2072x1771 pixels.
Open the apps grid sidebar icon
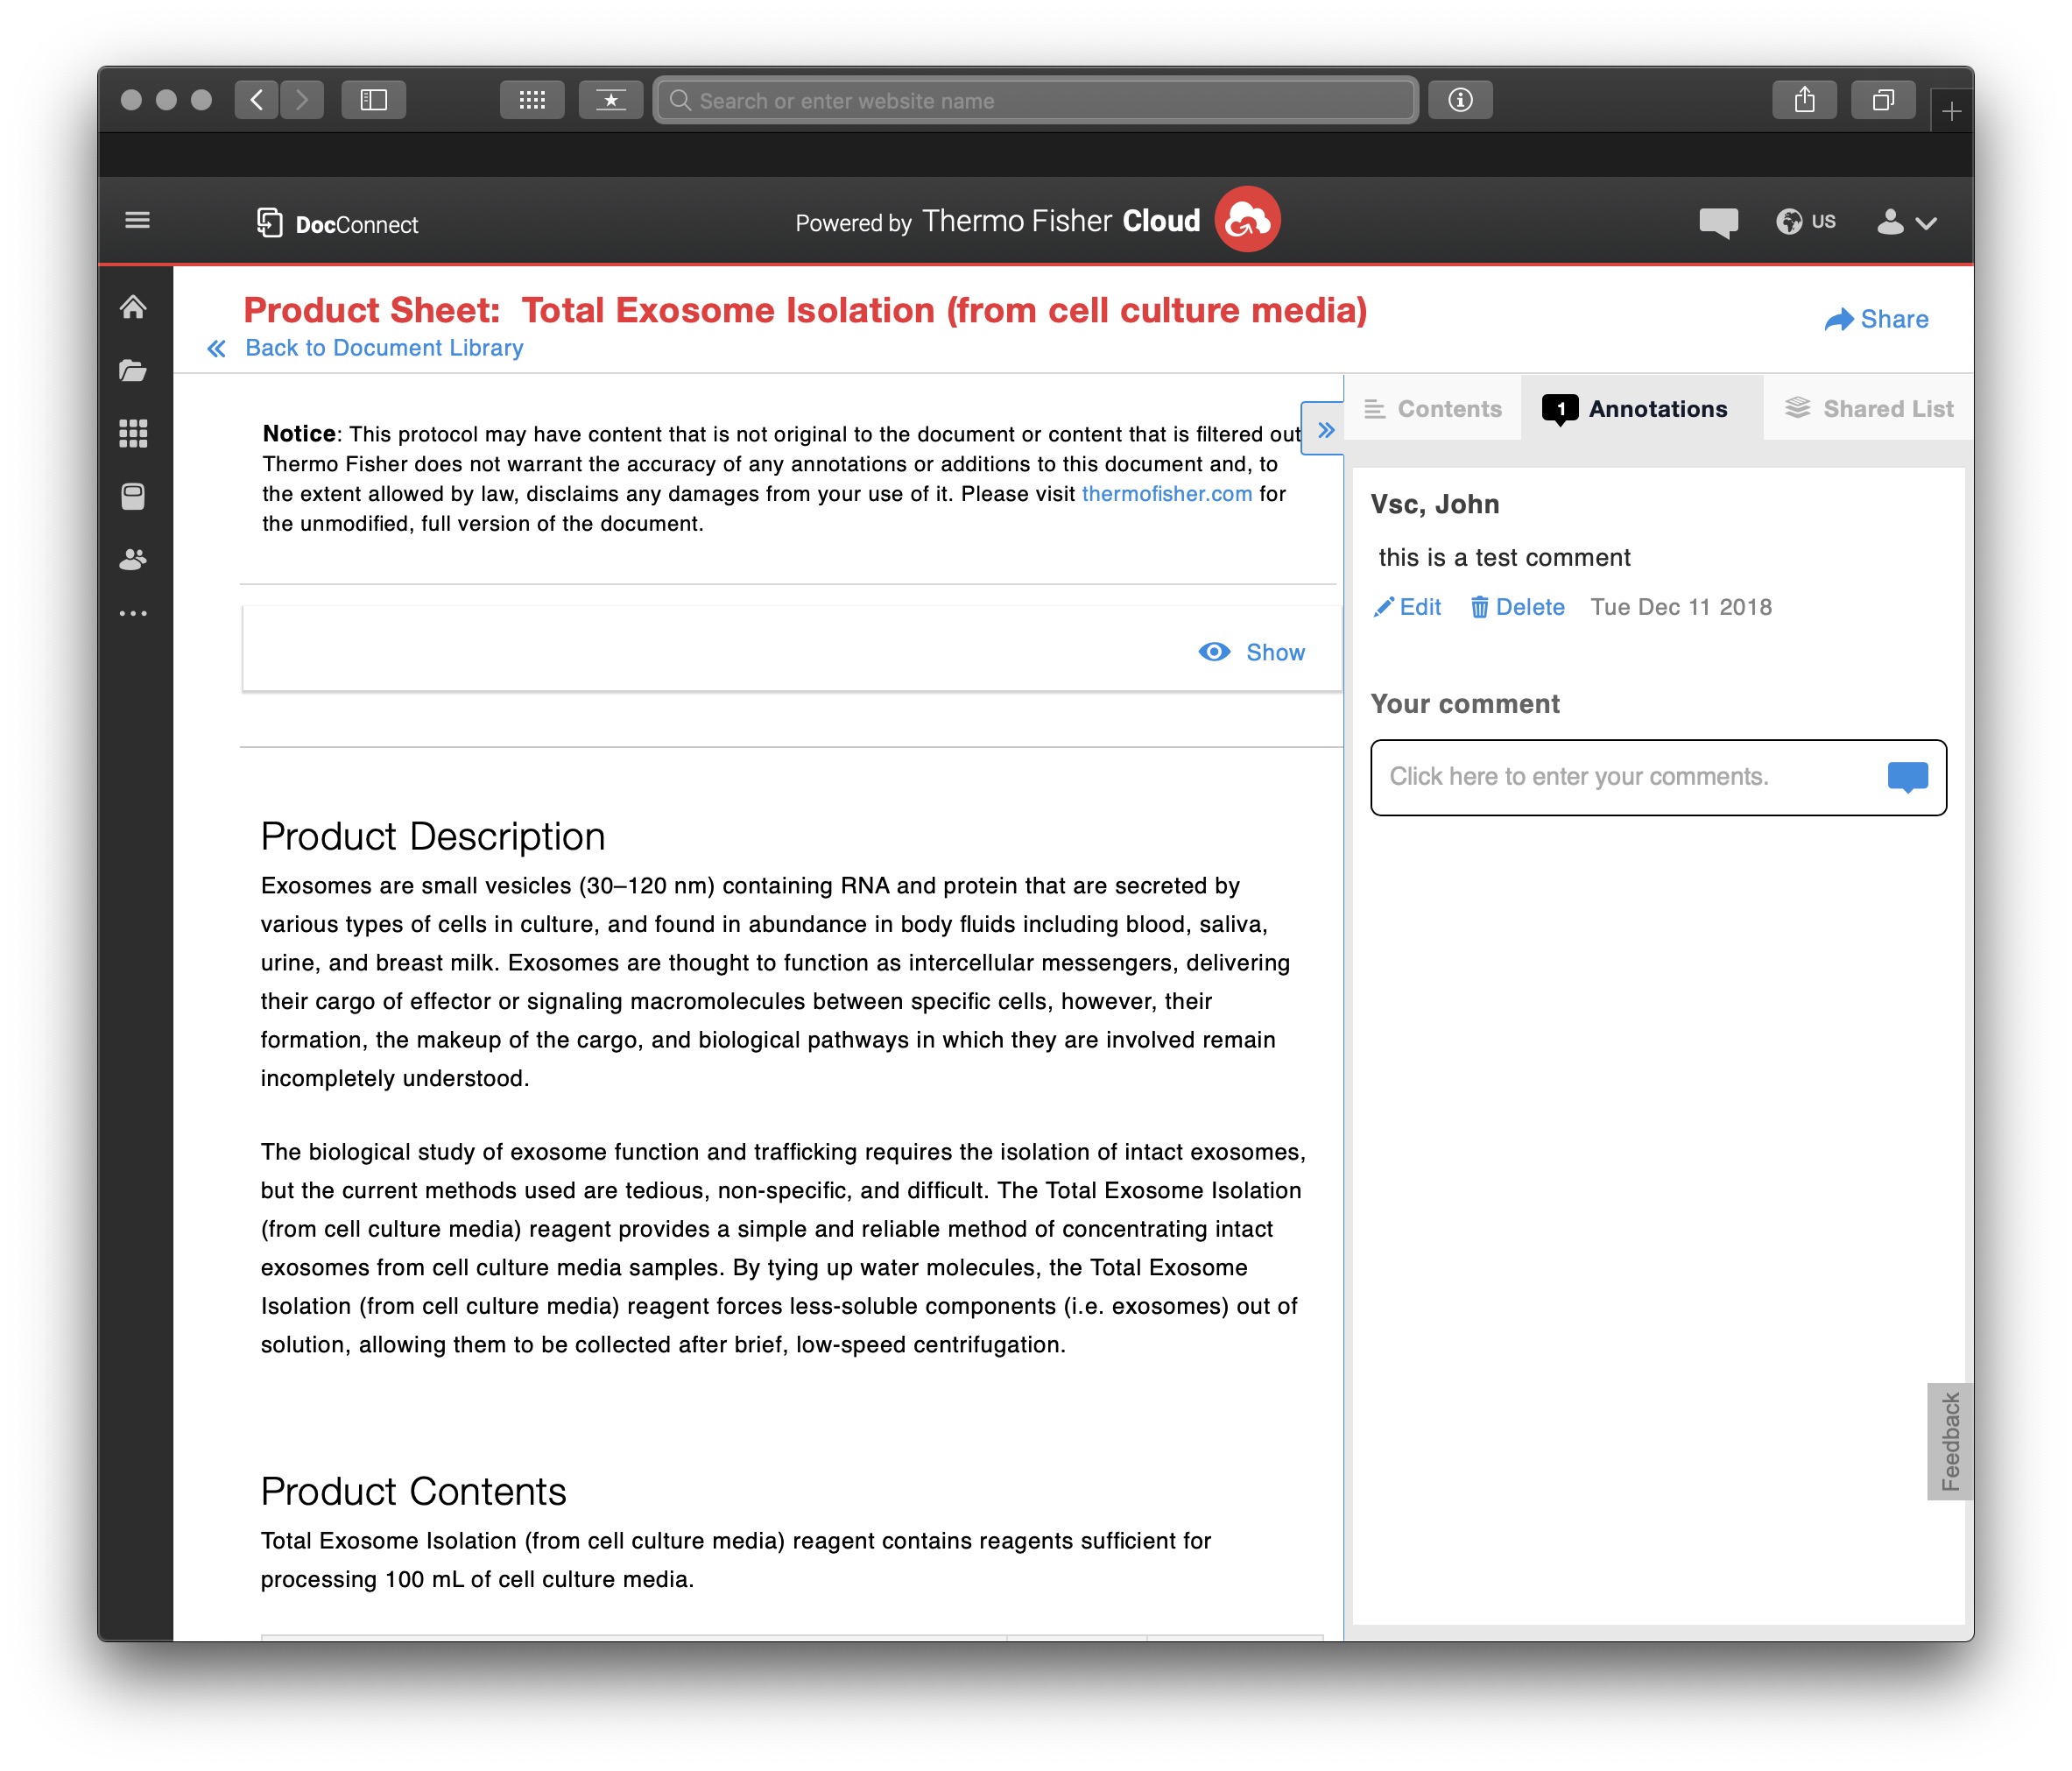(133, 433)
